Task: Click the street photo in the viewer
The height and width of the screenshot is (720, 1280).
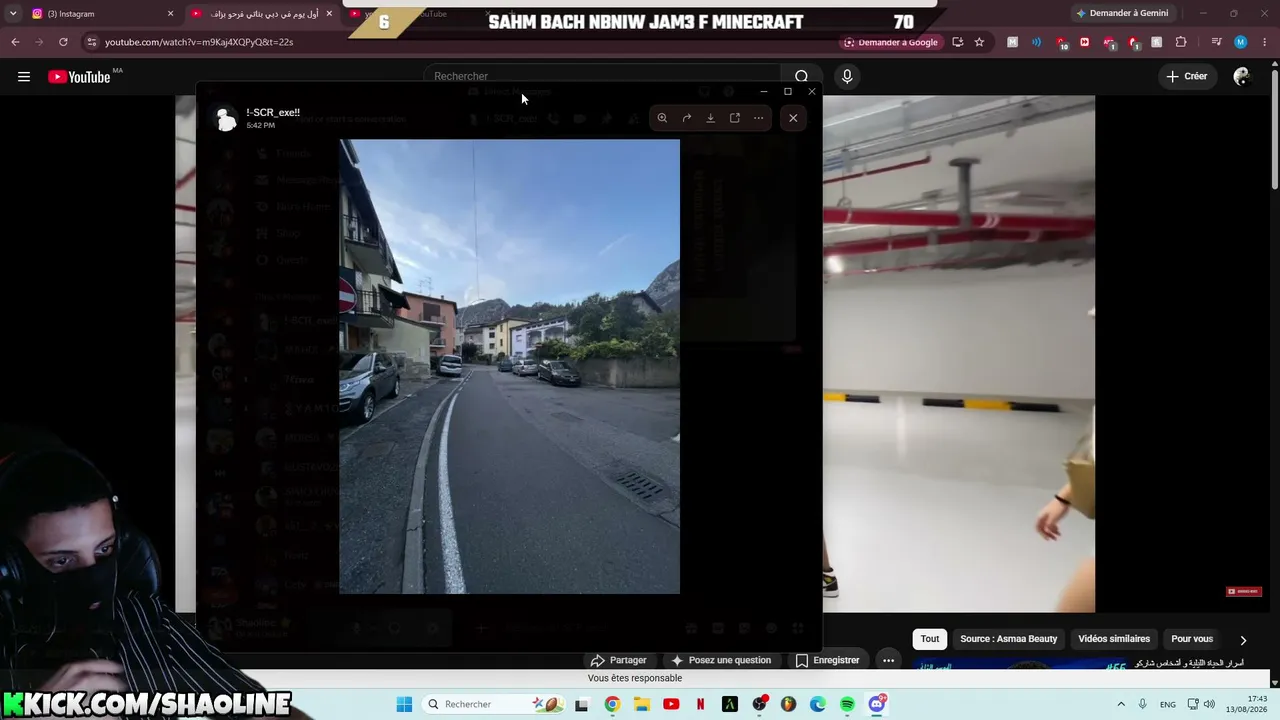Action: tap(509, 366)
